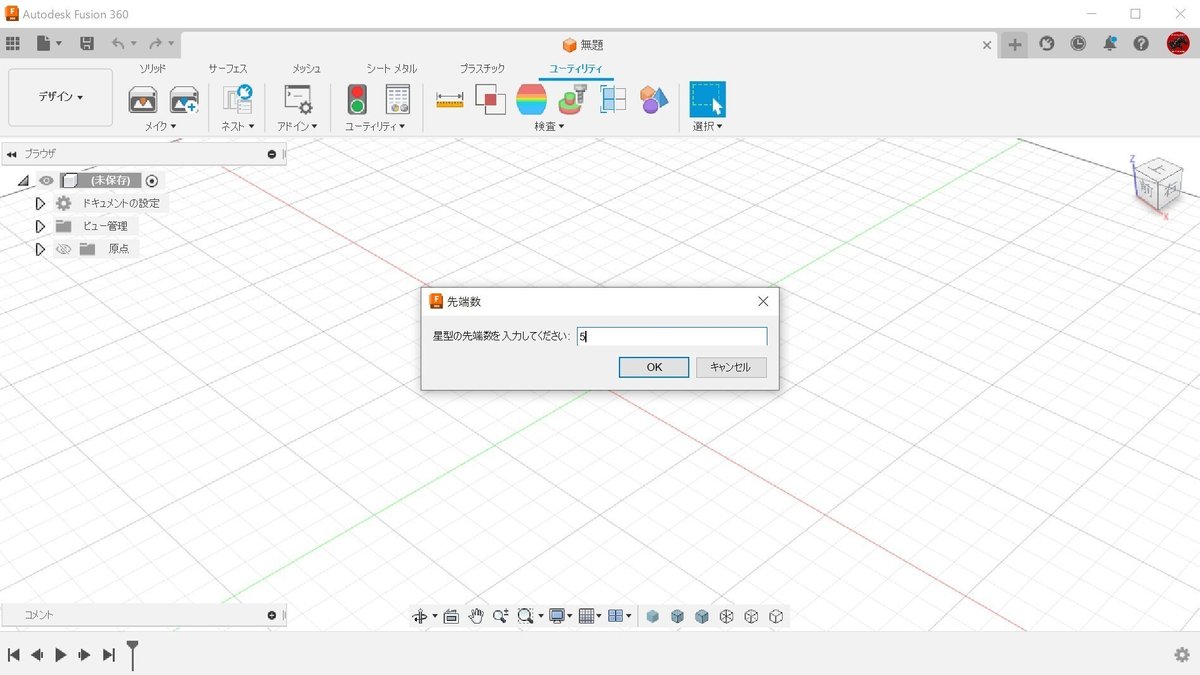Choose the plain wireframe cube style at far right
Viewport: 1200px width, 675px height.
pyautogui.click(x=776, y=617)
